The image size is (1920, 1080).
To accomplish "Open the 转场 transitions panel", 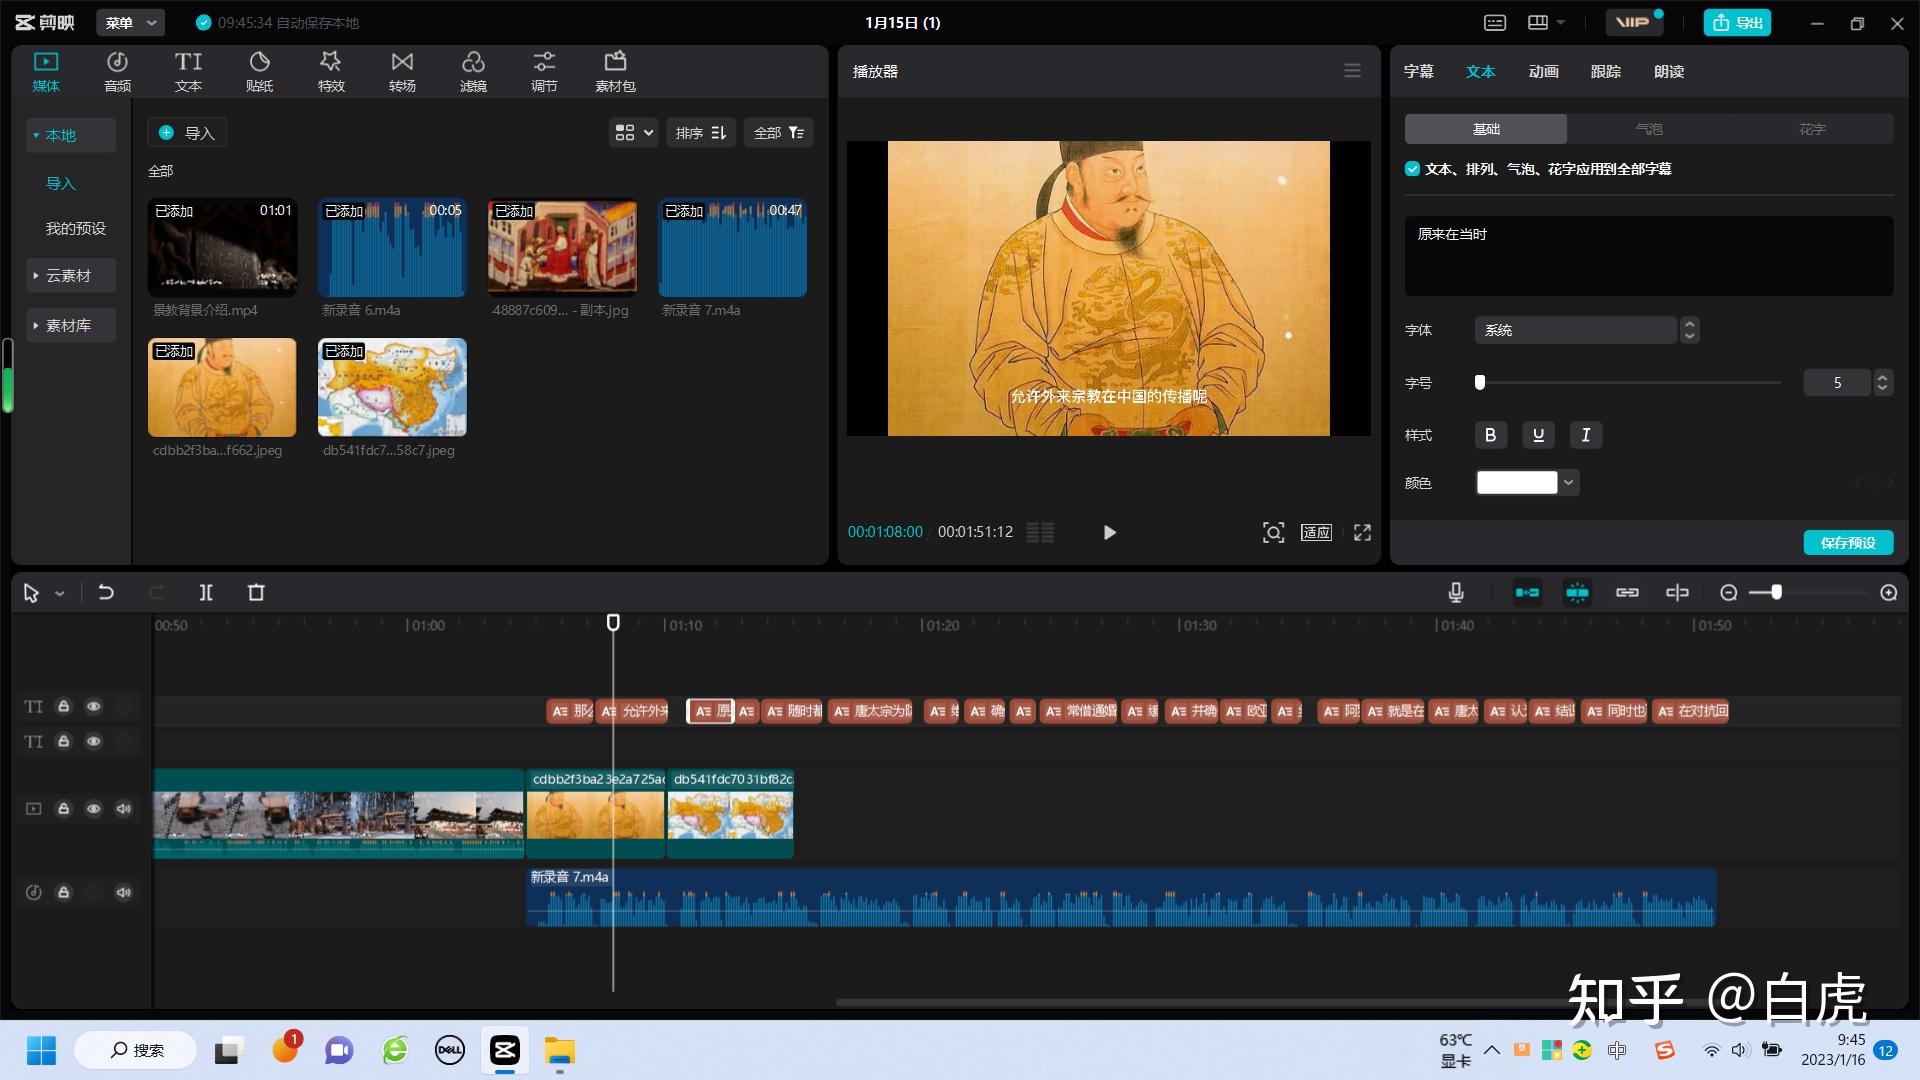I will (402, 72).
